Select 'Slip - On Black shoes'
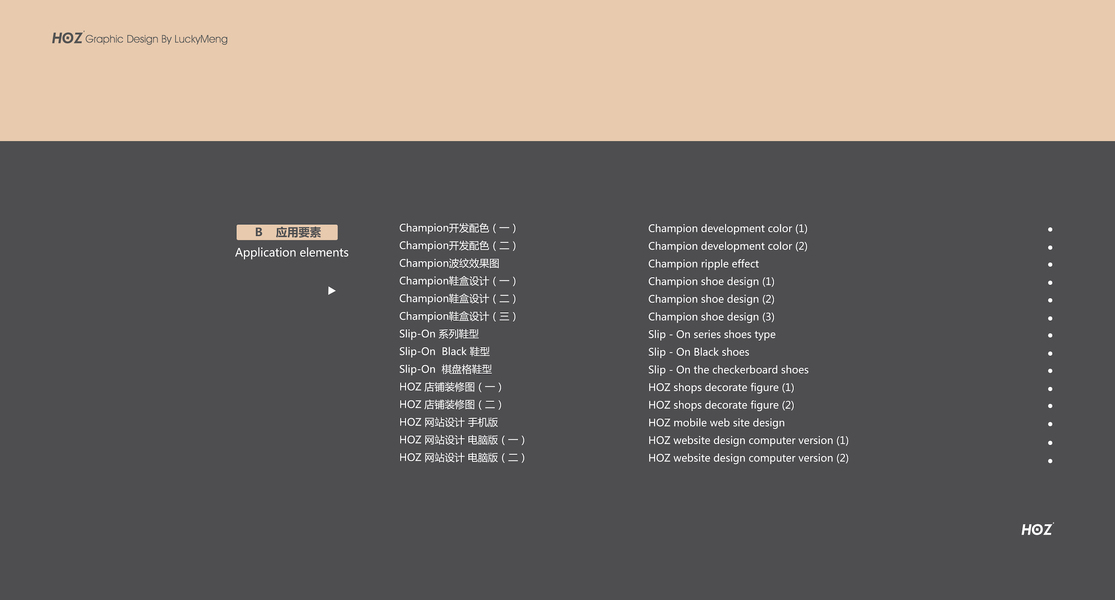This screenshot has height=600, width=1115. pos(698,353)
